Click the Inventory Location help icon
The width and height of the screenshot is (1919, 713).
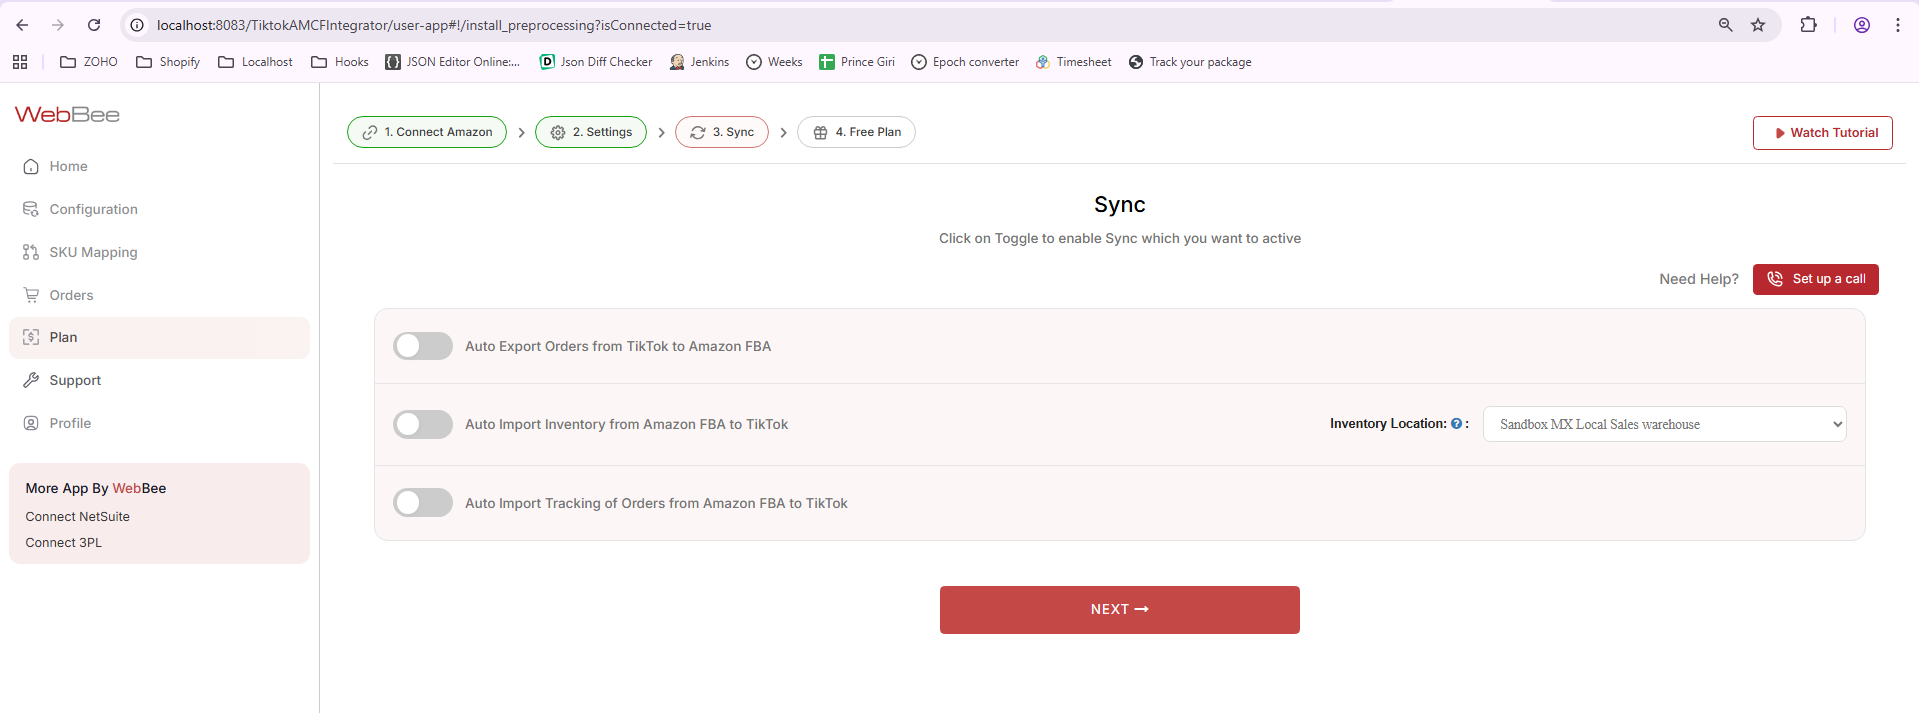pyautogui.click(x=1456, y=424)
